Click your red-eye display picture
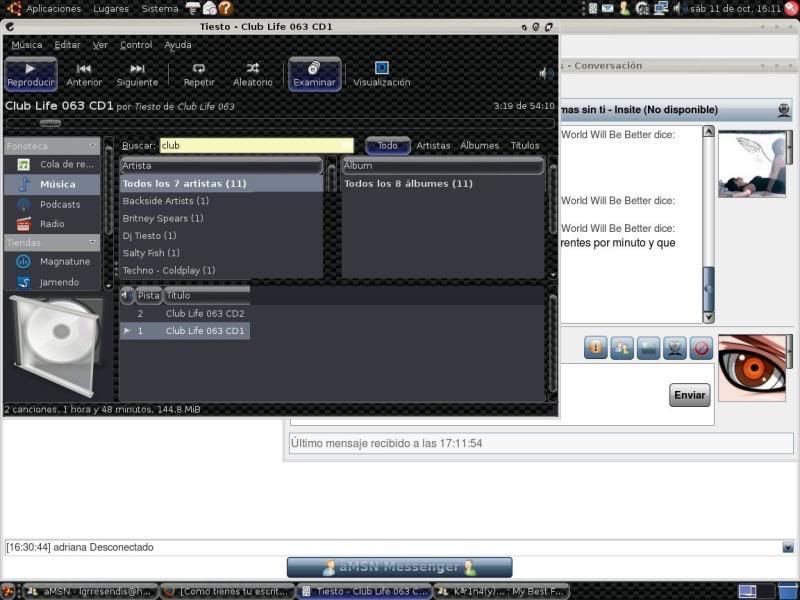Image resolution: width=800 pixels, height=600 pixels. [752, 368]
